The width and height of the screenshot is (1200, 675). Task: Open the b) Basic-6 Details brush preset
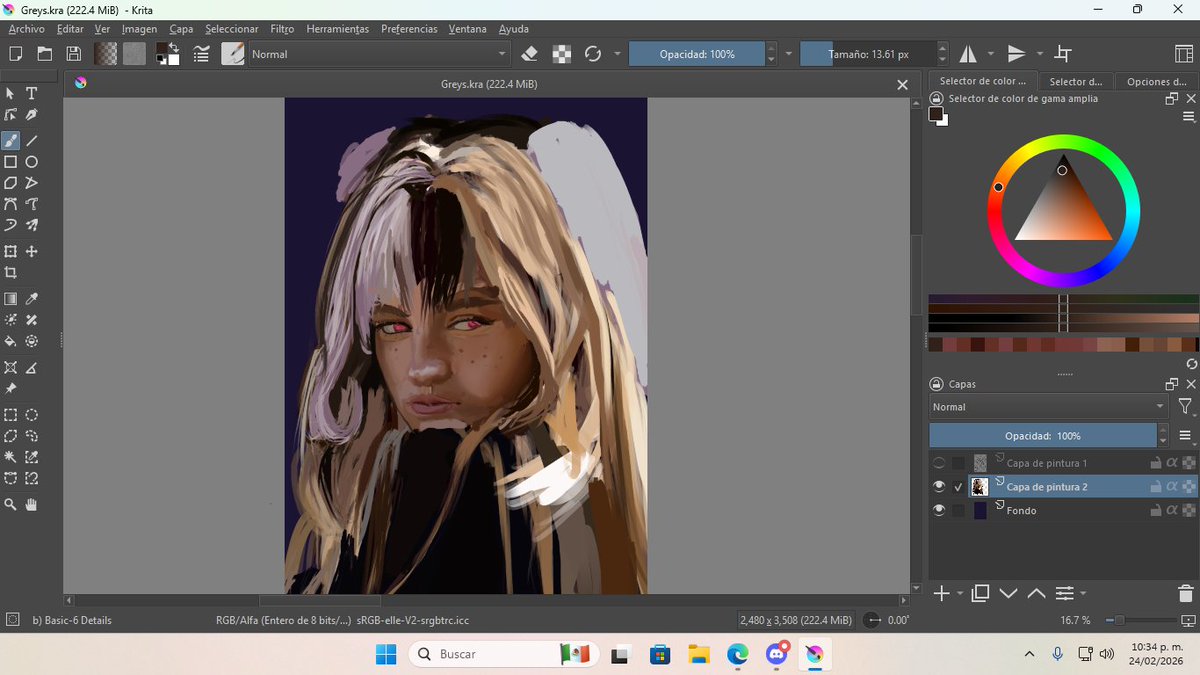pos(70,620)
